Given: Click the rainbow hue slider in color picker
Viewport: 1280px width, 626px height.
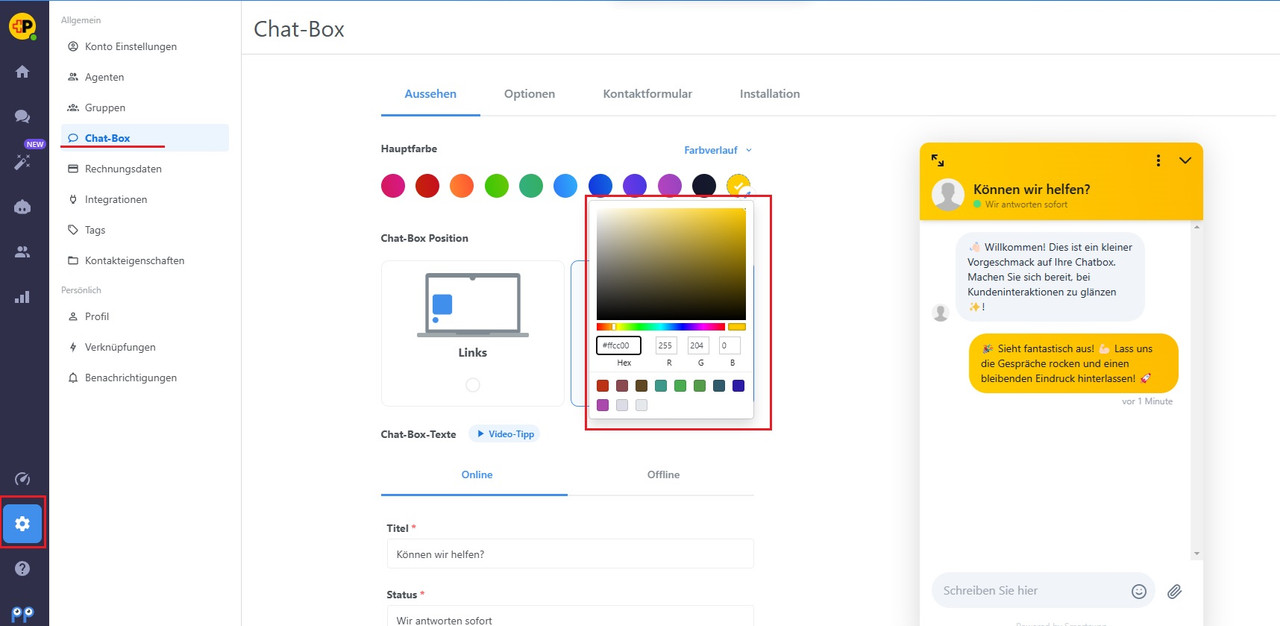Looking at the screenshot, I should pyautogui.click(x=661, y=327).
